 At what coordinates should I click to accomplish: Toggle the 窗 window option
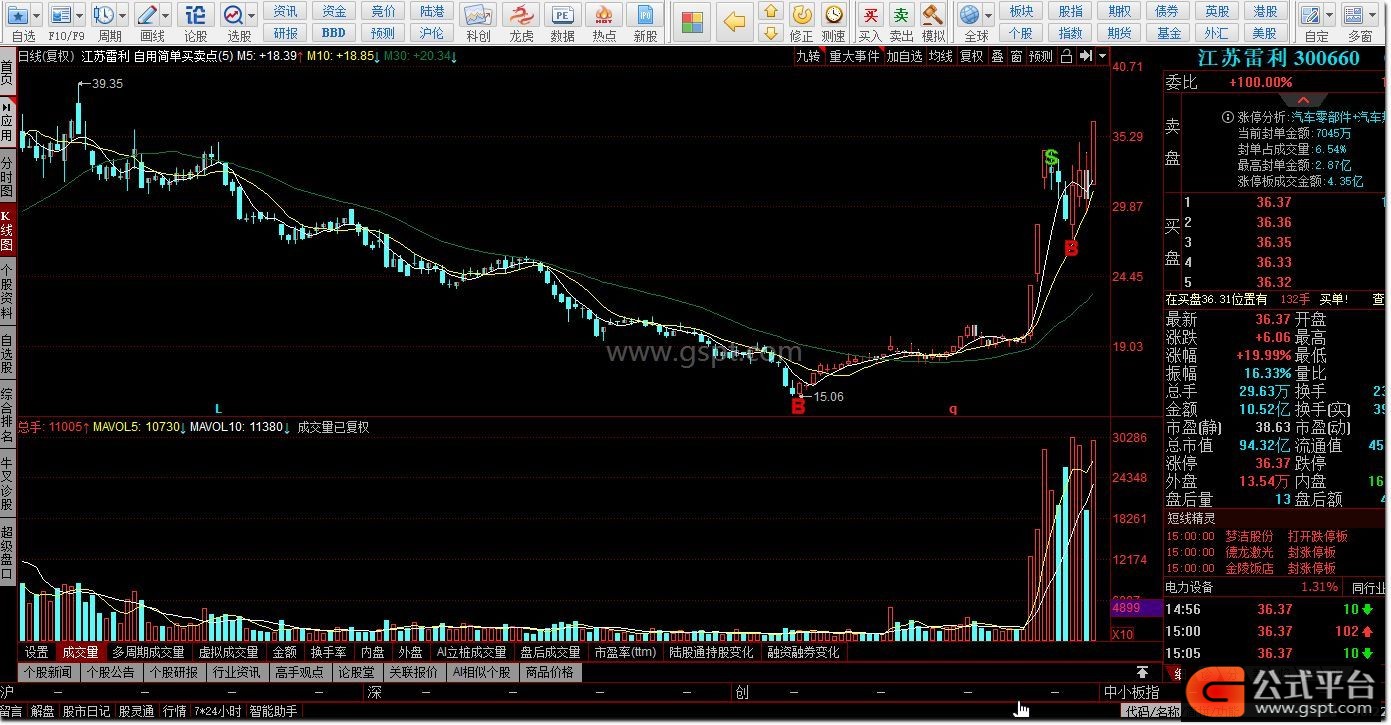point(1016,57)
